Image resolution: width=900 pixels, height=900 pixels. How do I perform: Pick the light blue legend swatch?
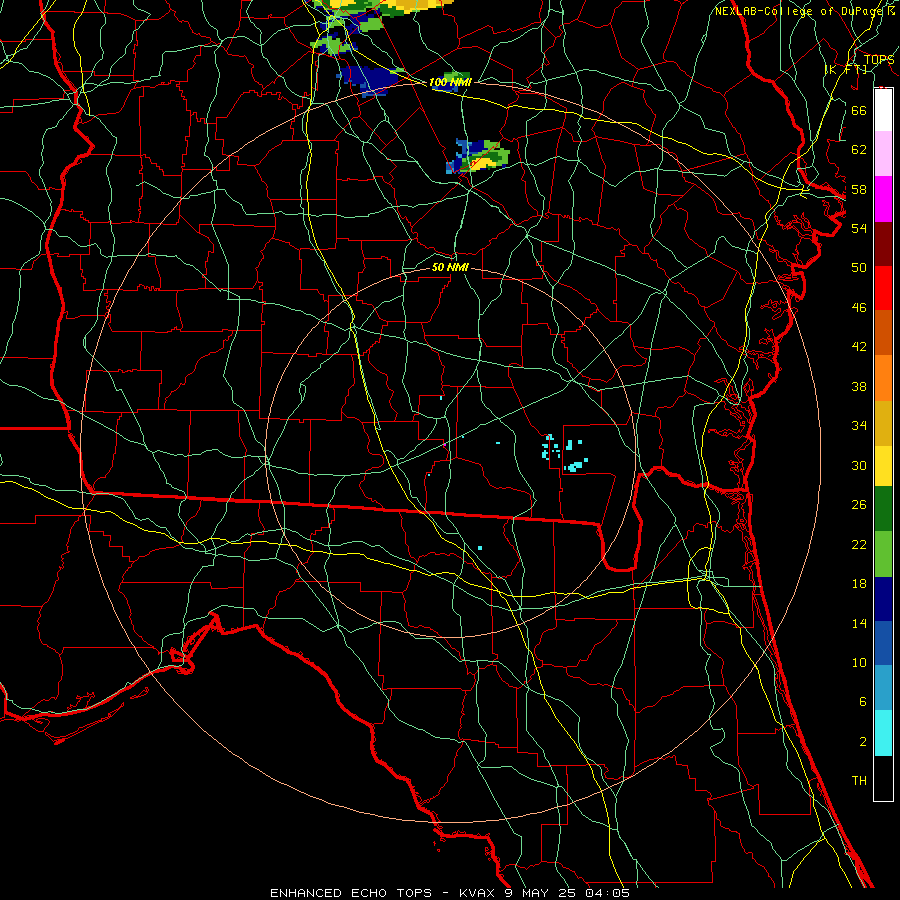pos(883,688)
